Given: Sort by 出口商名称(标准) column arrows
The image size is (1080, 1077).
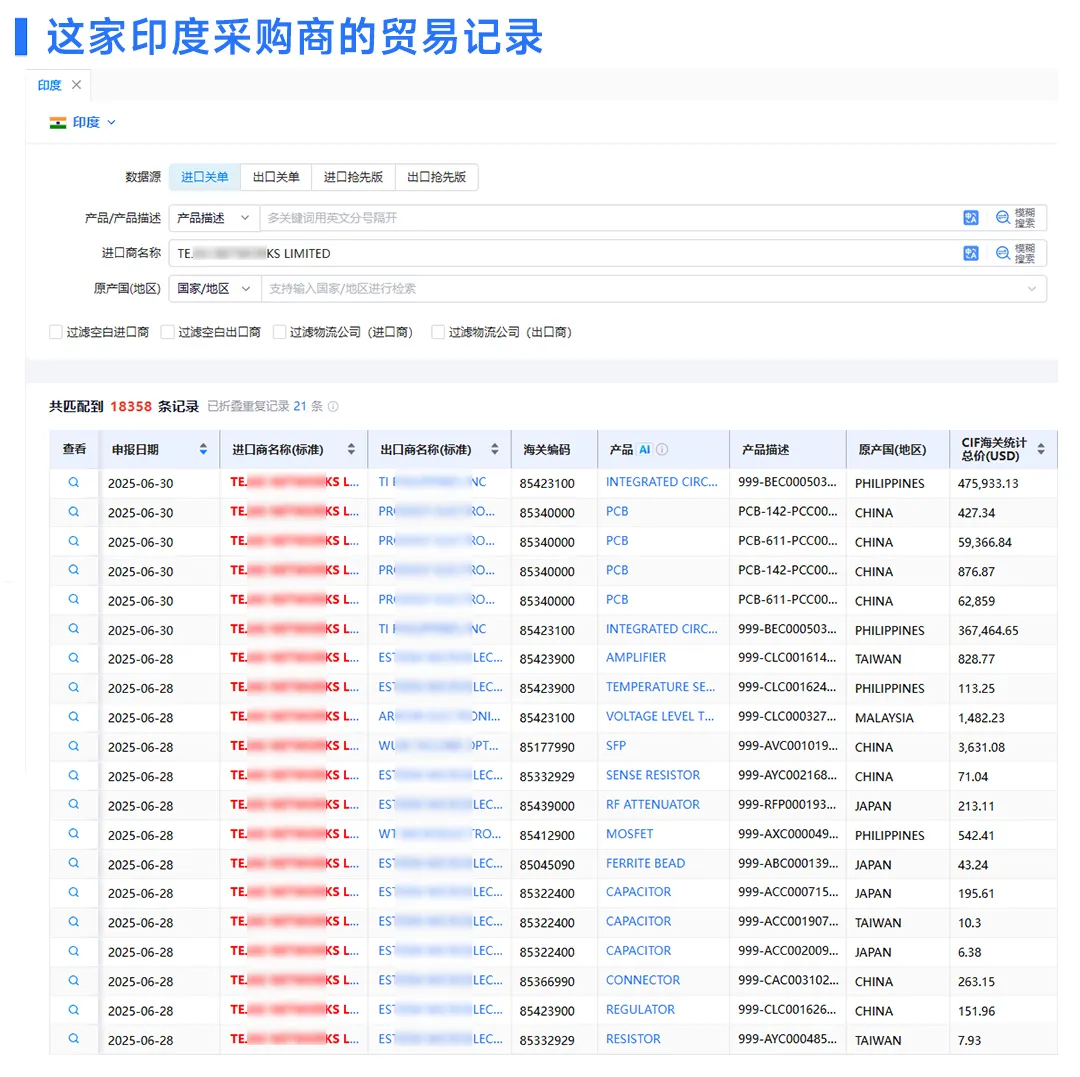Looking at the screenshot, I should pos(495,449).
